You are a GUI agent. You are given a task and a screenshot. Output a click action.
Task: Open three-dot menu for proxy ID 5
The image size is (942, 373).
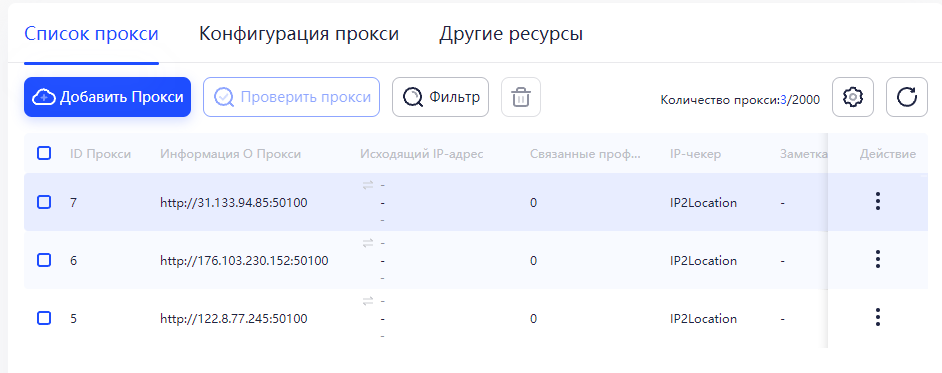coord(878,317)
